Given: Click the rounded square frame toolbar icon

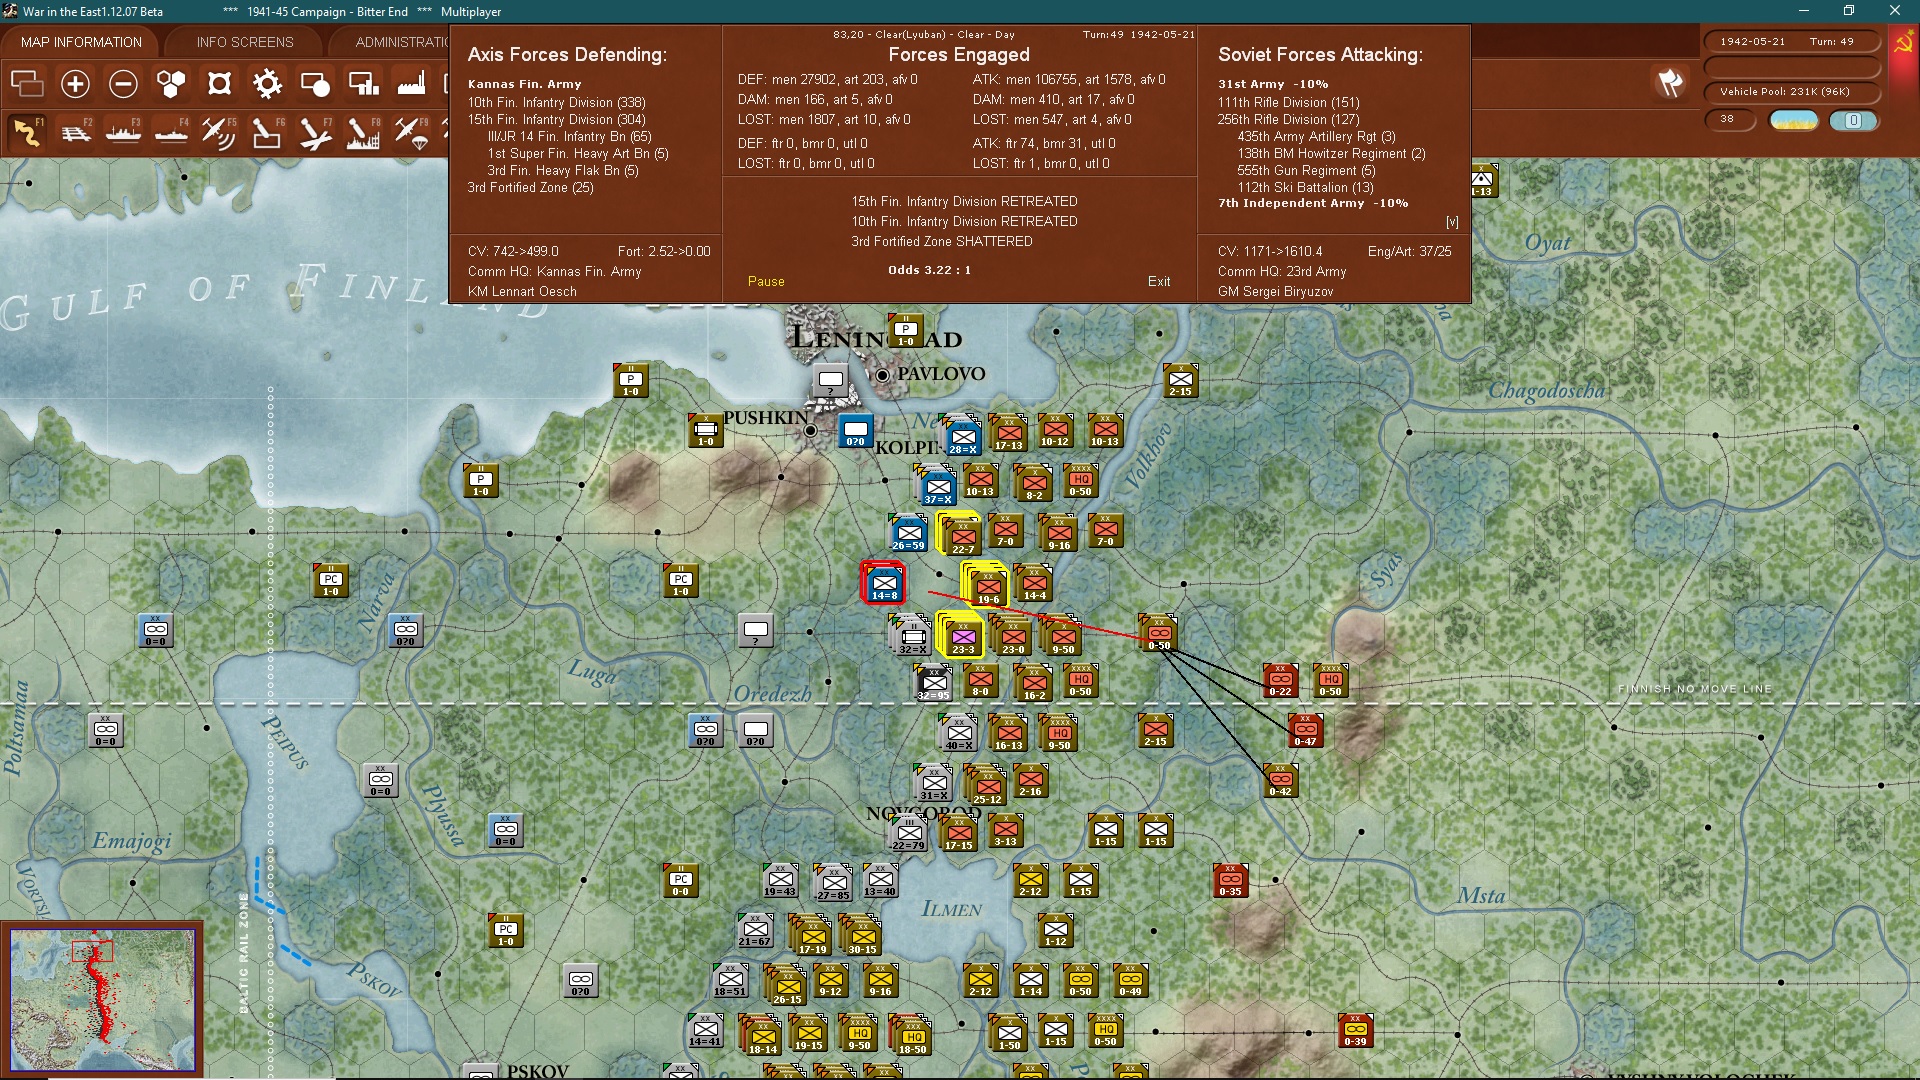Looking at the screenshot, I should 219,84.
